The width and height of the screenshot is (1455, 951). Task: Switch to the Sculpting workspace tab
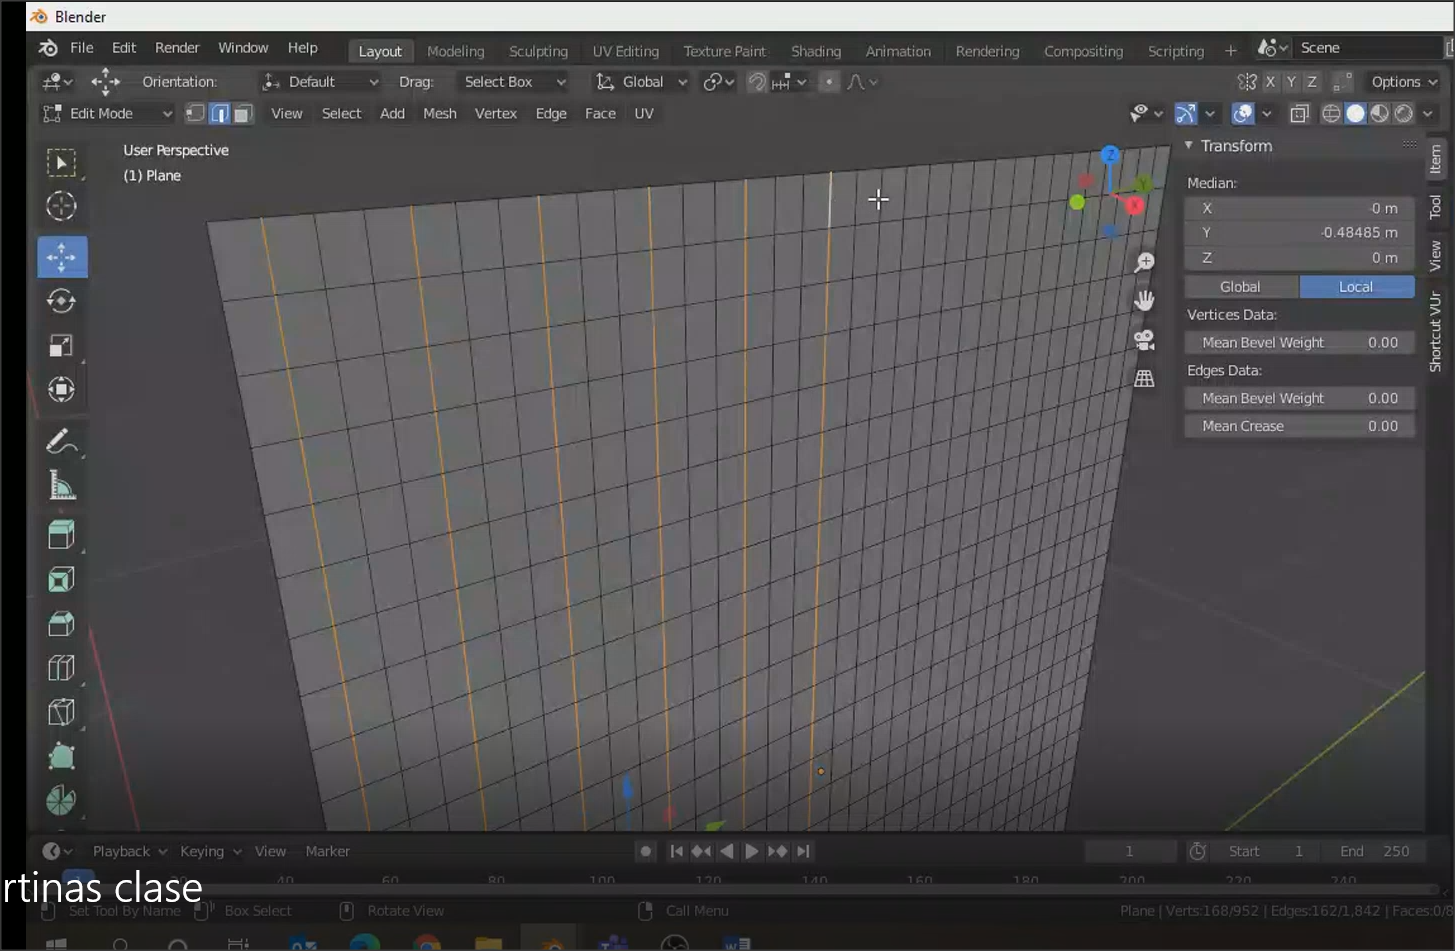click(x=538, y=51)
